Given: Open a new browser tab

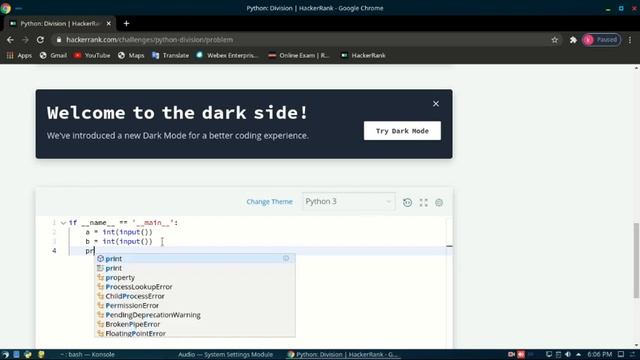Looking at the screenshot, I should [126, 24].
